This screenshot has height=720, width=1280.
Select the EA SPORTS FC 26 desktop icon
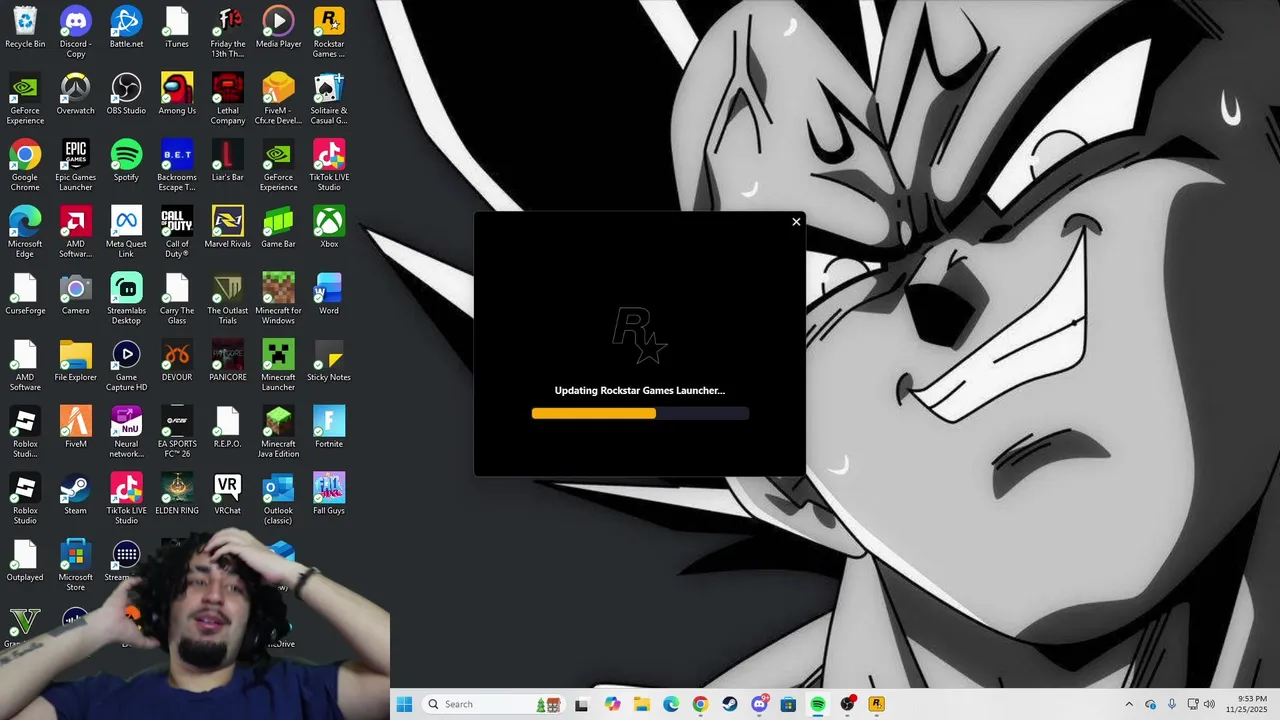click(177, 432)
